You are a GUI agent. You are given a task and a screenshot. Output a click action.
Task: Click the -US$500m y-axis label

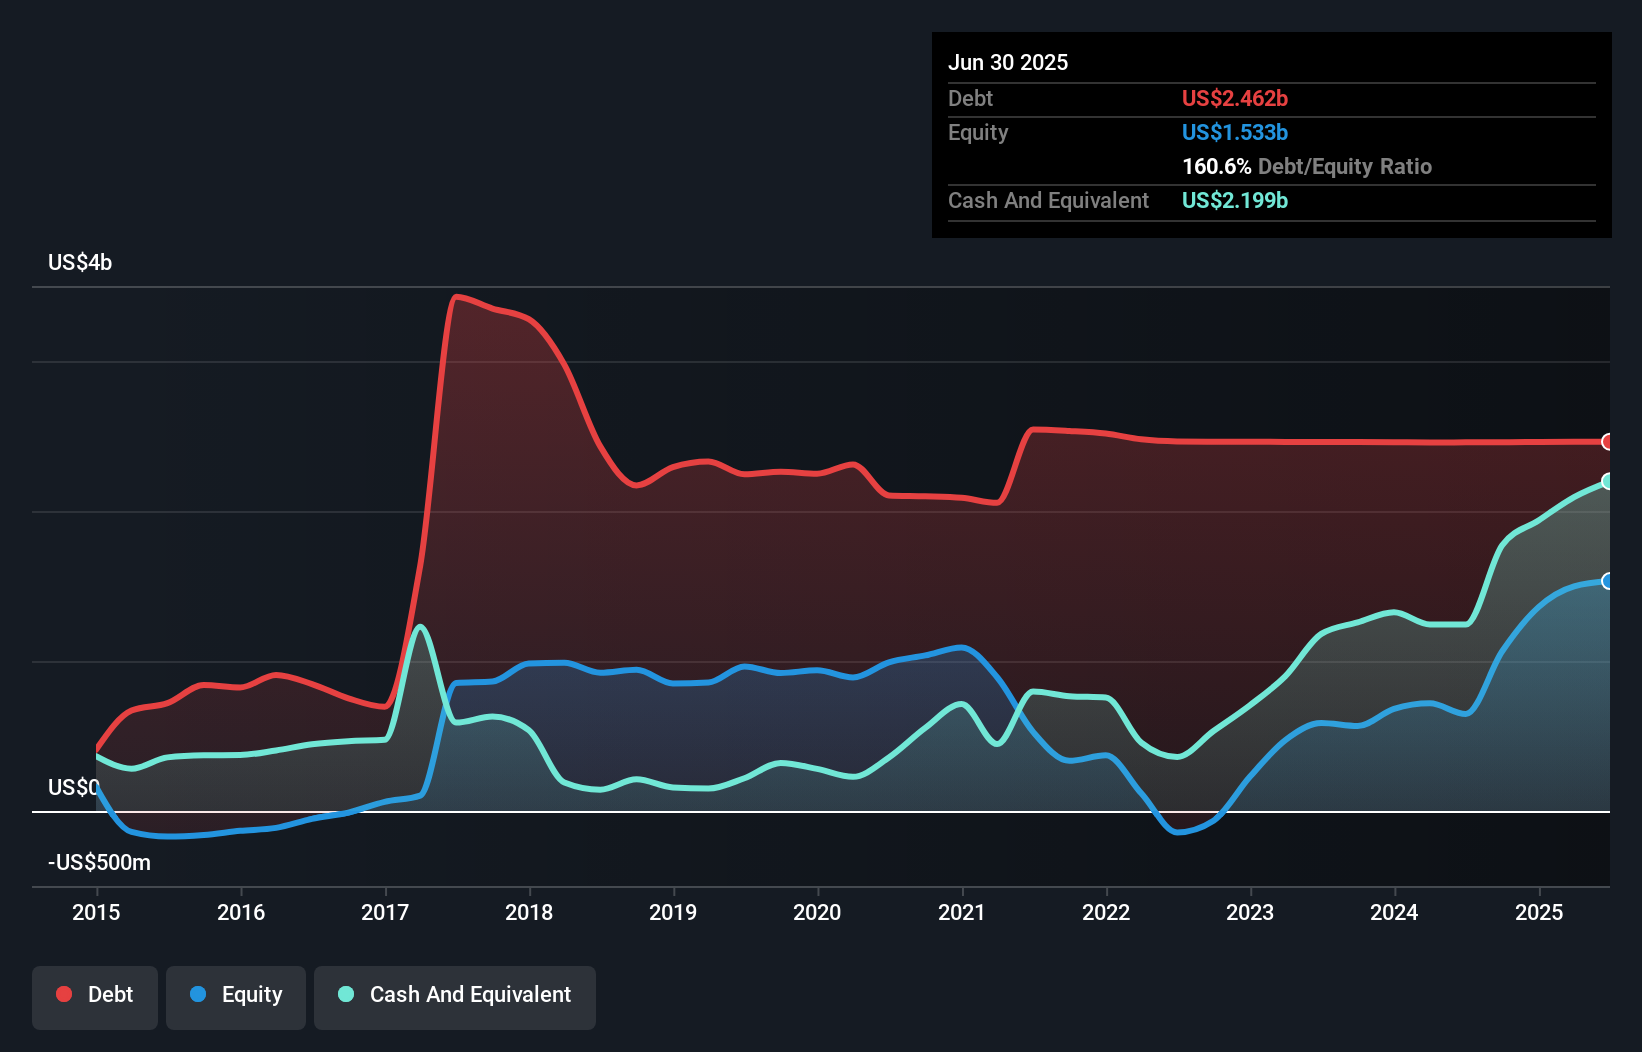[x=100, y=863]
